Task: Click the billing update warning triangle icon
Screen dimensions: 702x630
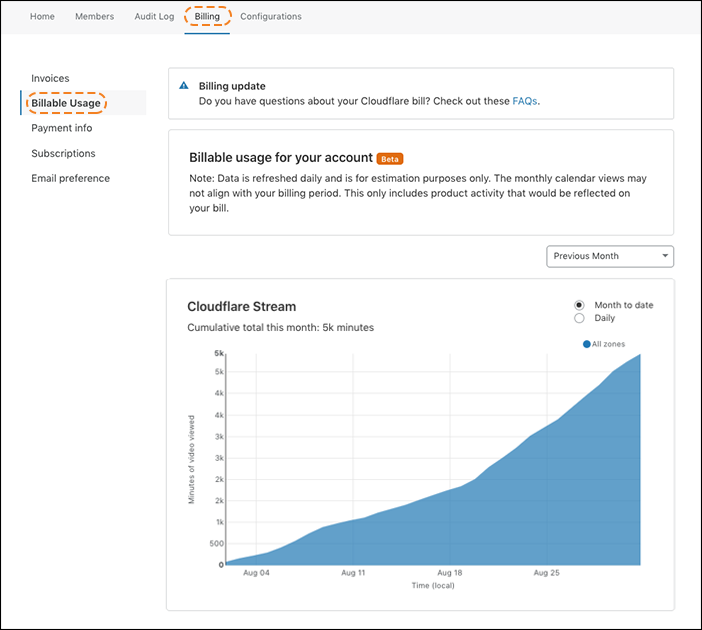Action: [x=184, y=86]
